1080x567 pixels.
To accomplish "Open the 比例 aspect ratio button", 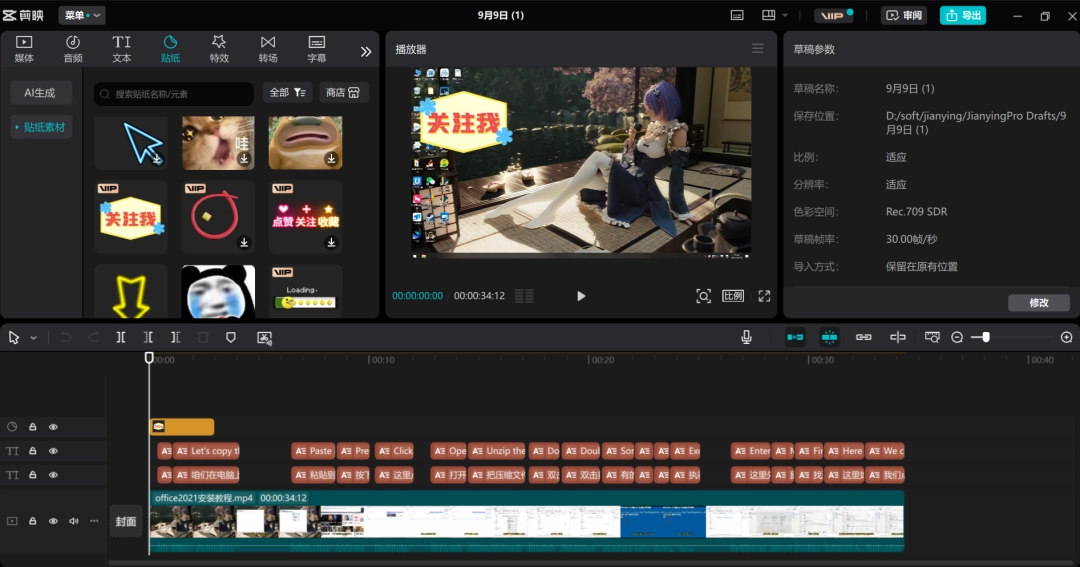I will pyautogui.click(x=733, y=296).
